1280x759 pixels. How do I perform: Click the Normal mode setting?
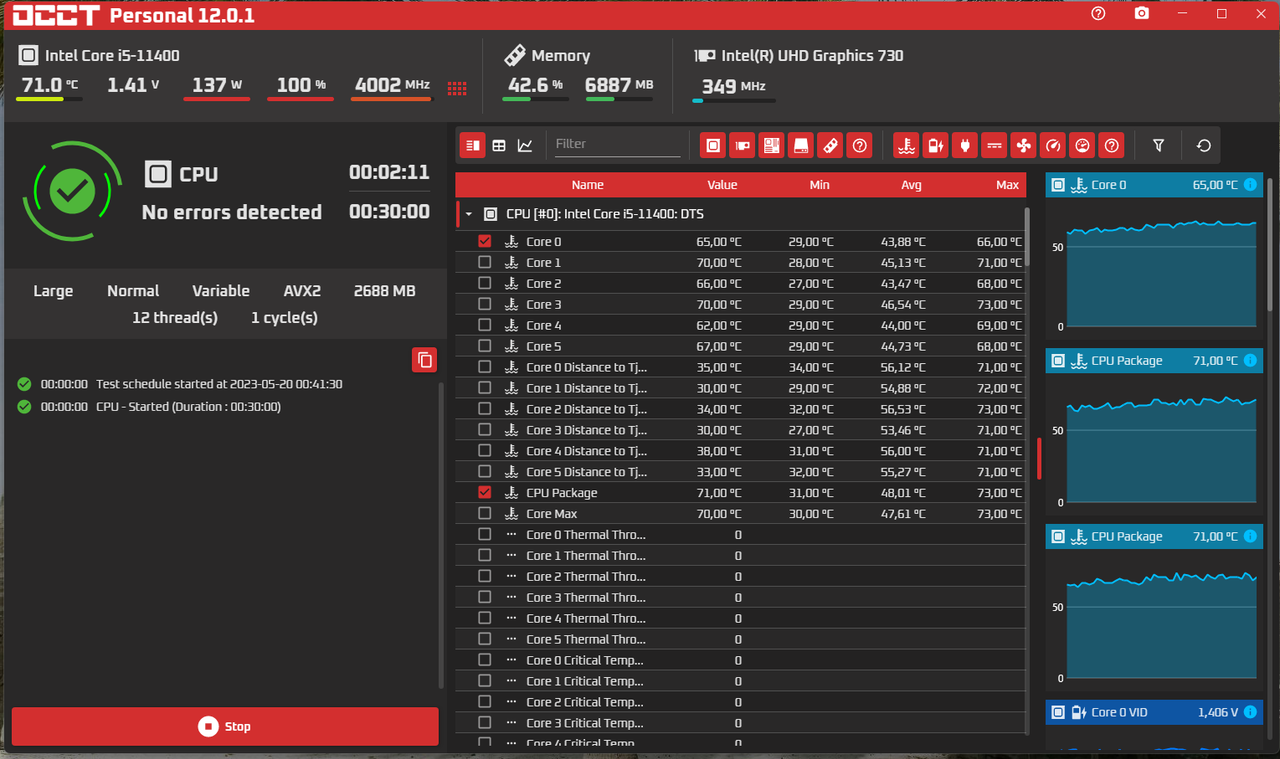133,291
